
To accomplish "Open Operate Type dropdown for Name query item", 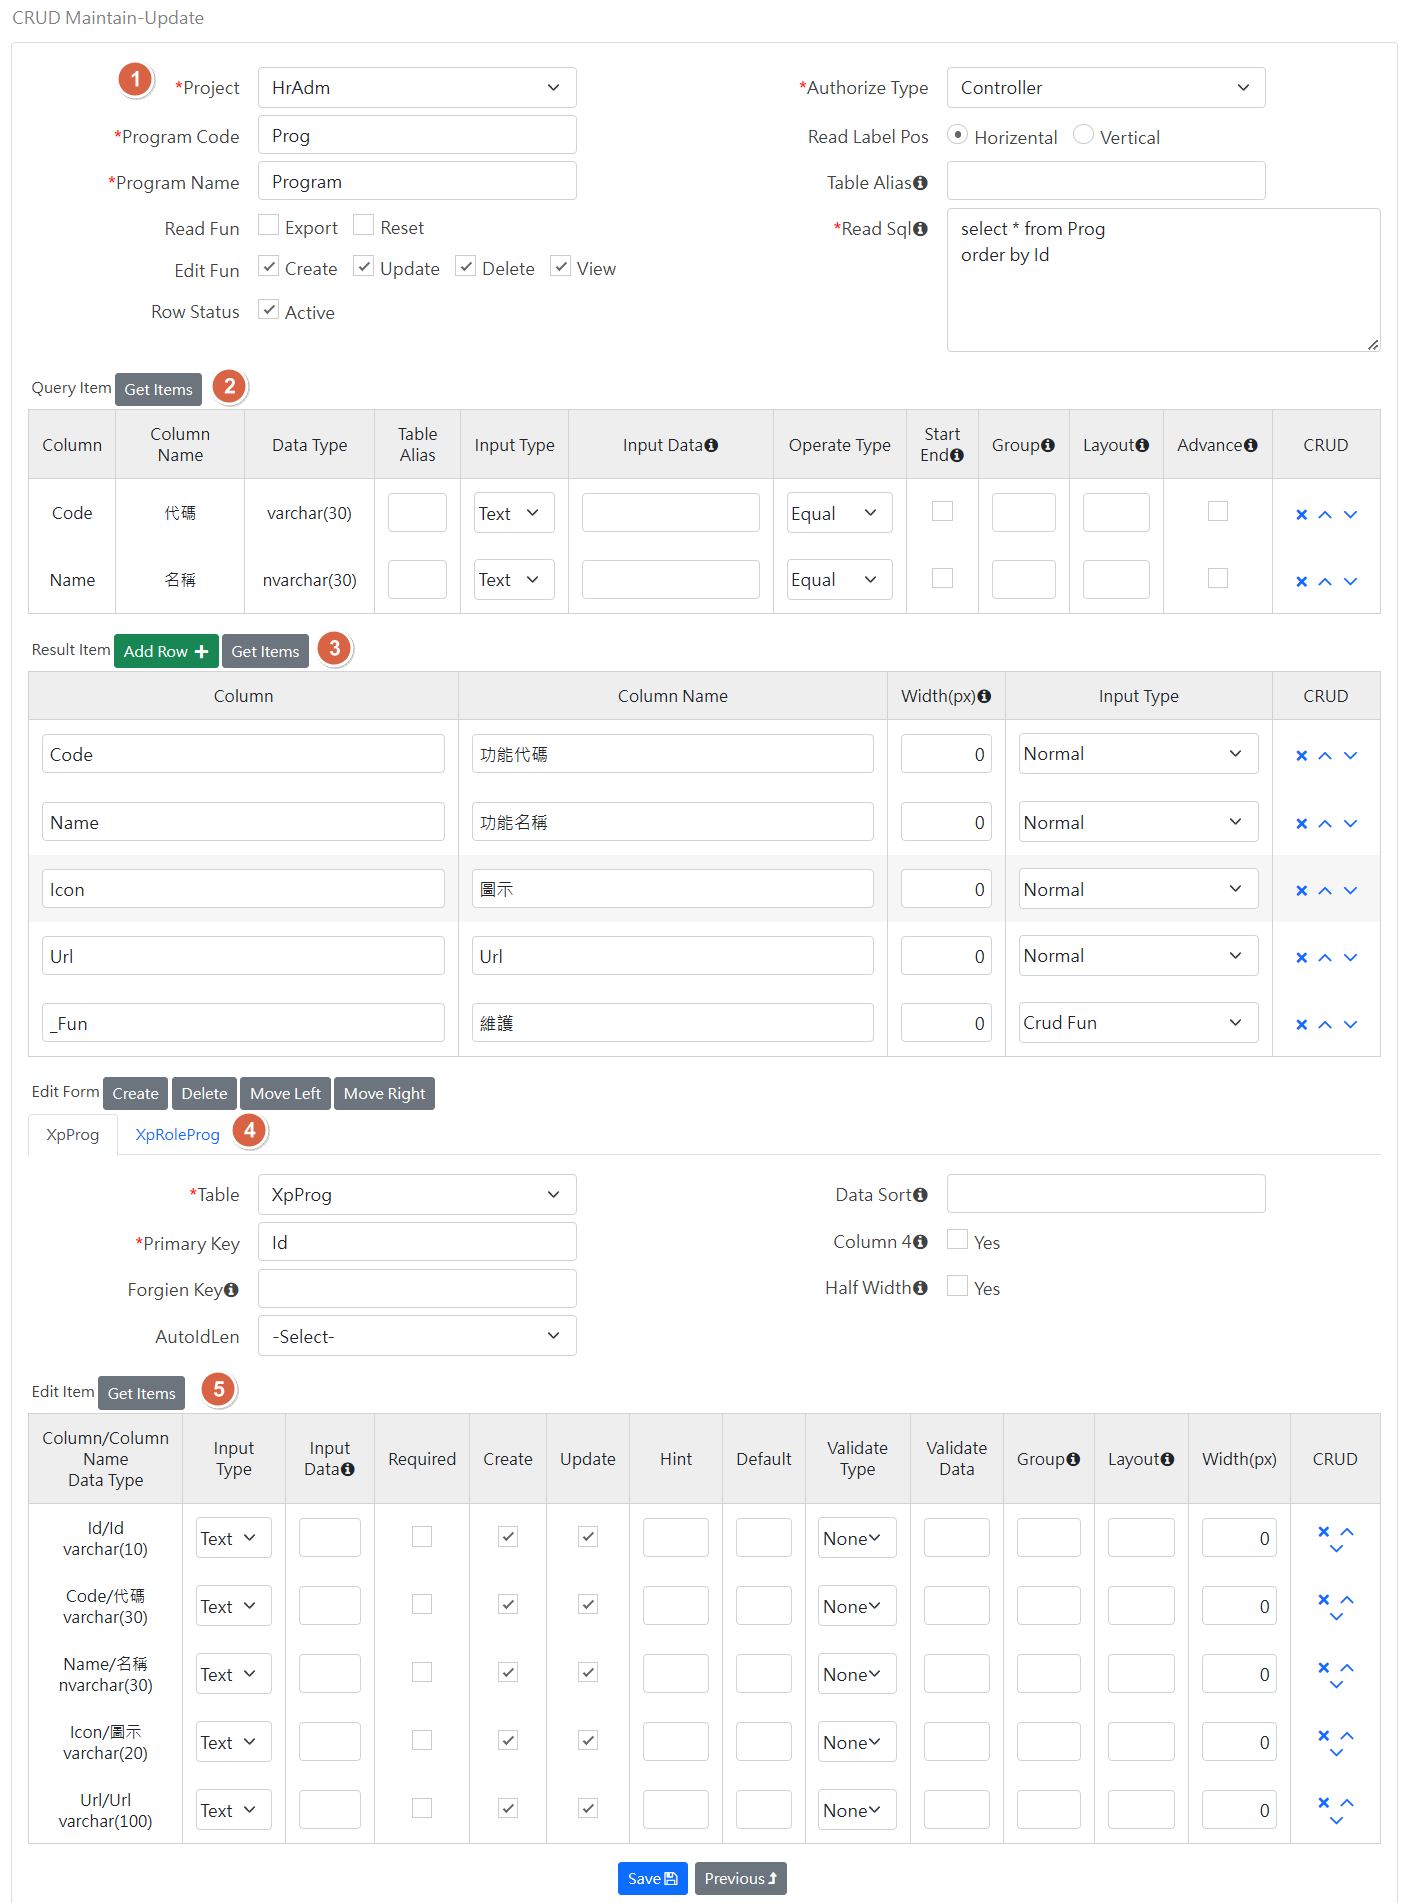I will pos(839,580).
